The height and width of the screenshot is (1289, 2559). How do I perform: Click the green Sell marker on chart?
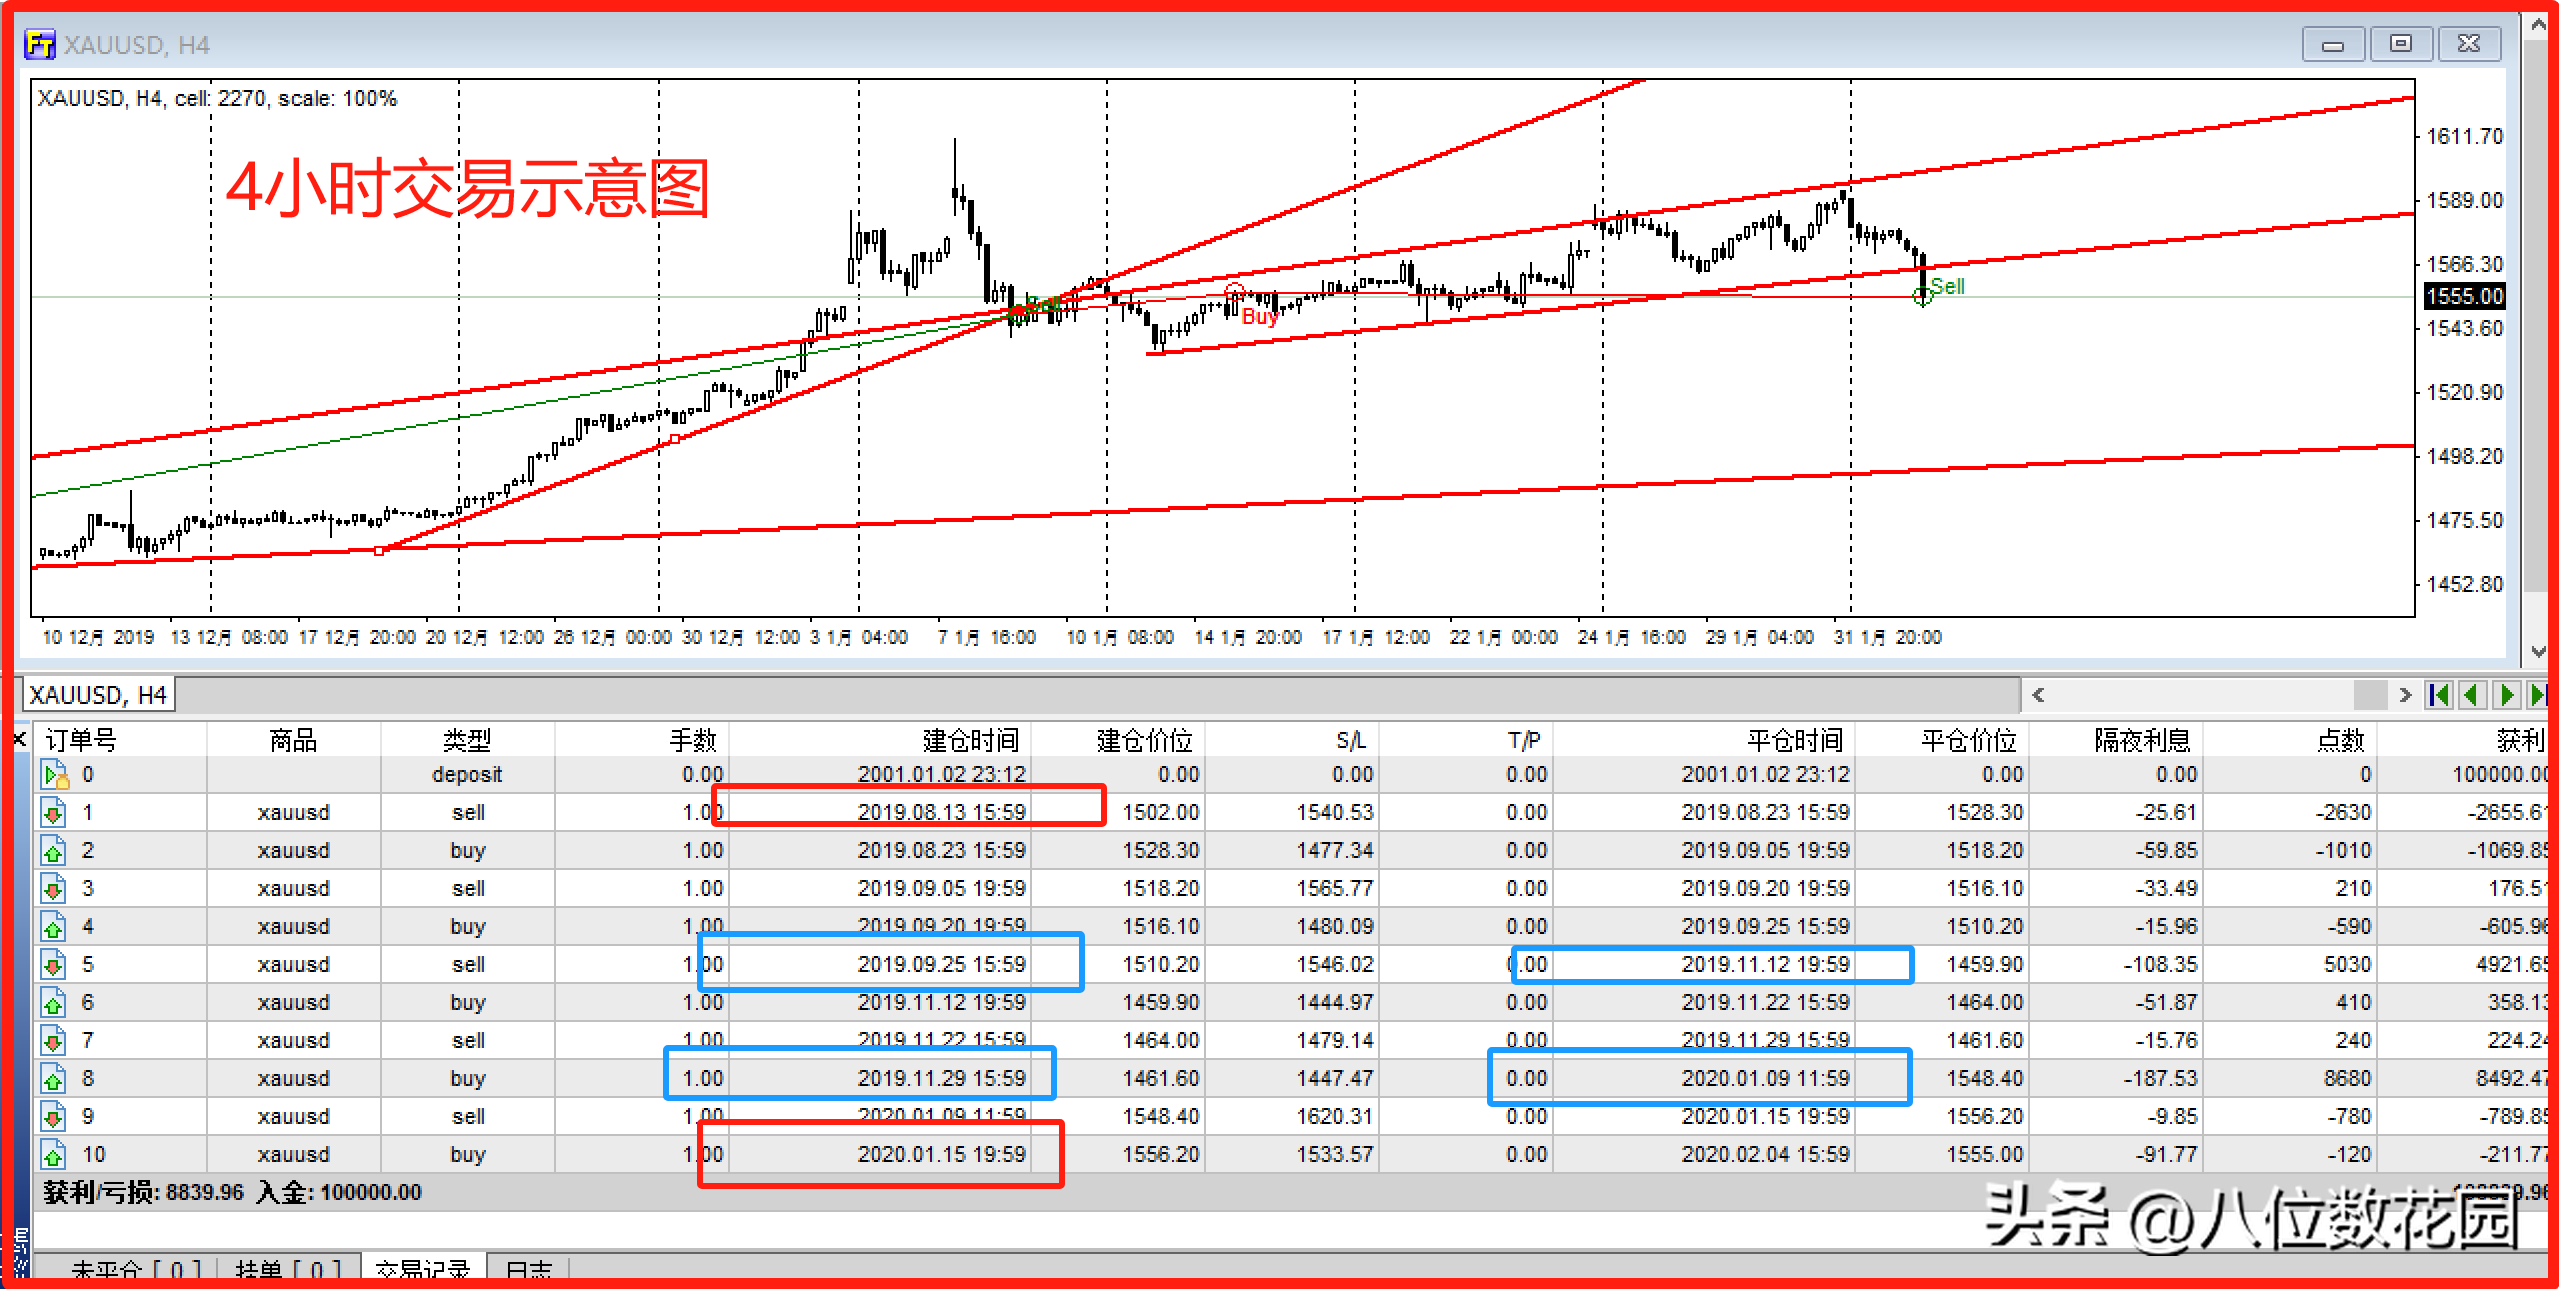coord(1947,287)
